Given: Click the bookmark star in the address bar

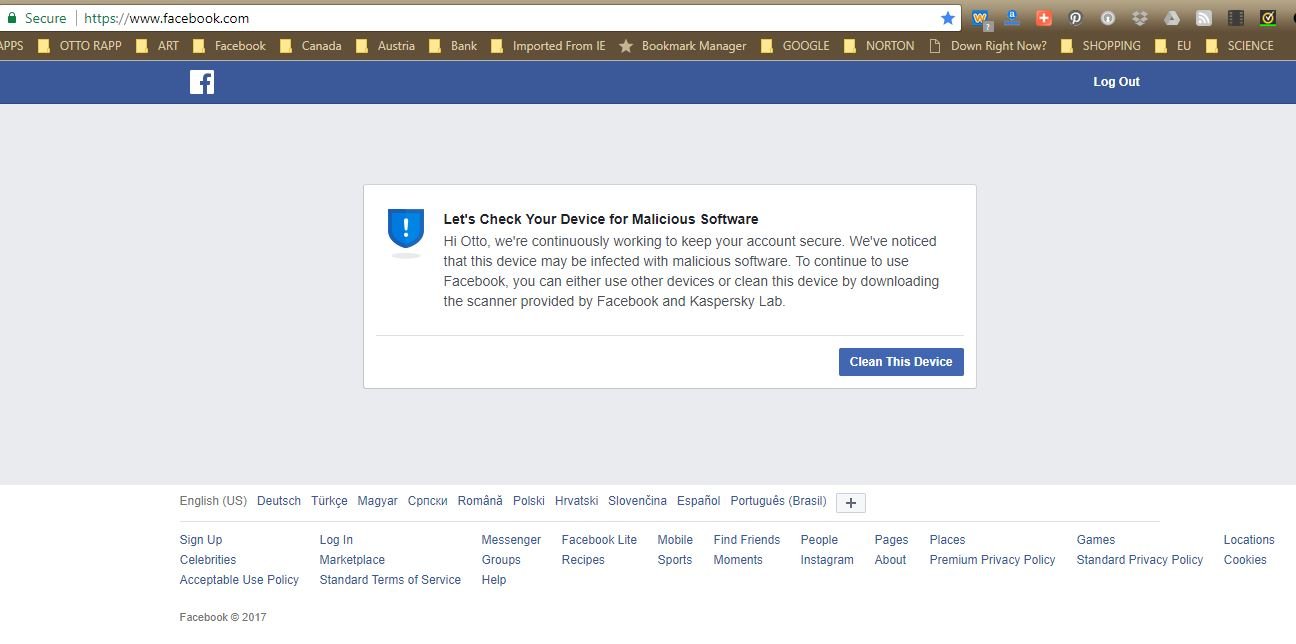Looking at the screenshot, I should [948, 18].
